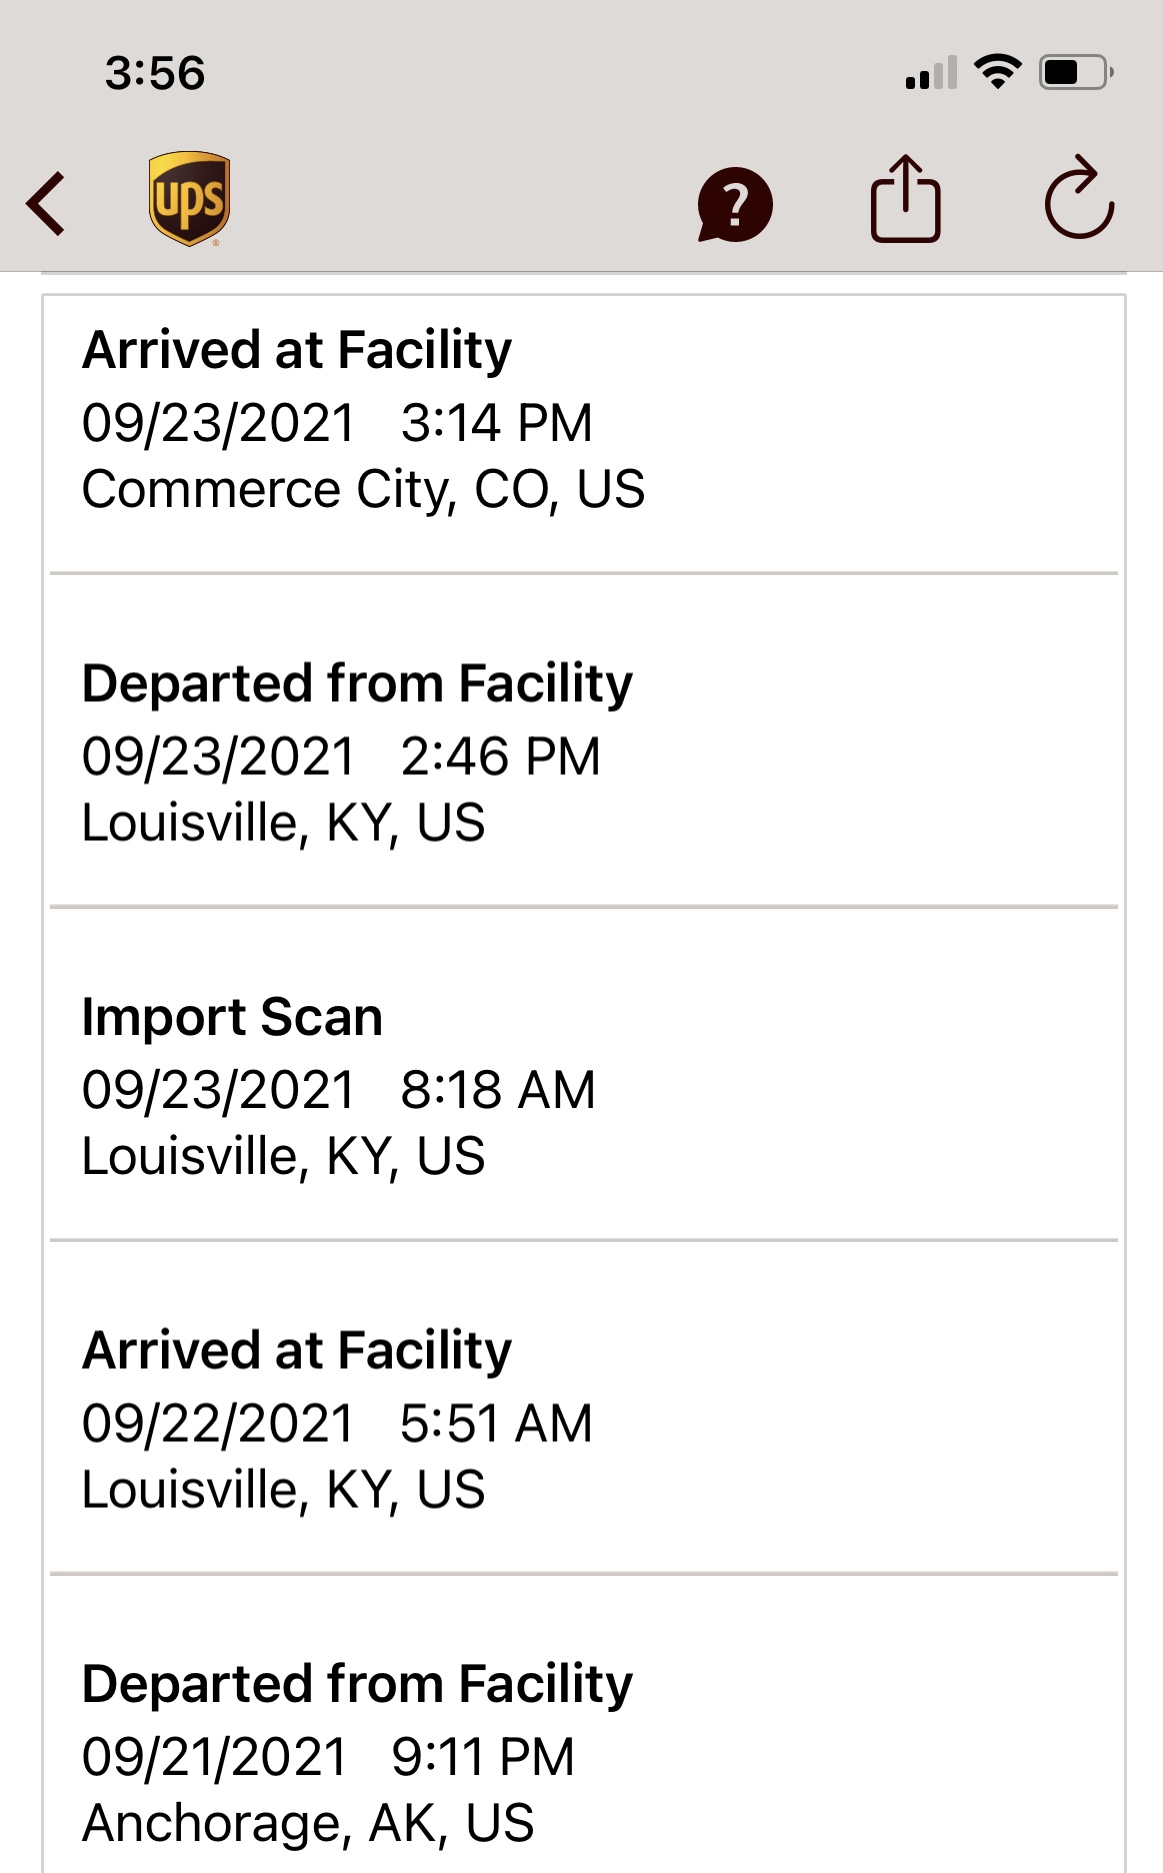Image resolution: width=1163 pixels, height=1873 pixels.
Task: Tap the Import Scan event heading
Action: (232, 1017)
